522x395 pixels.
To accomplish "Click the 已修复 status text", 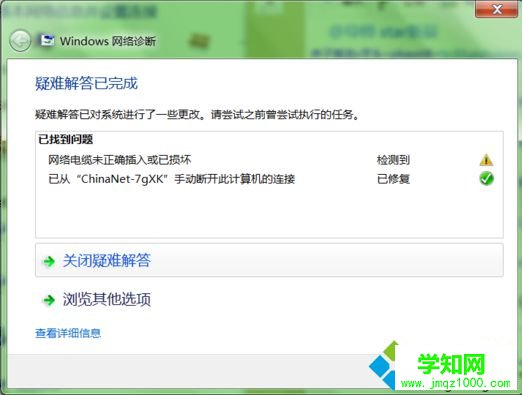I will pyautogui.click(x=393, y=179).
